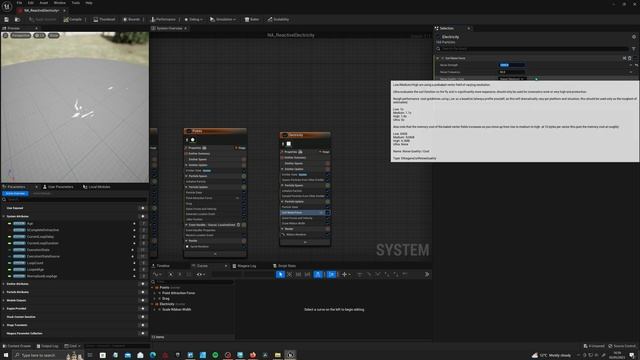
Task: Toggle the Point Attraction Force module checkbox
Action: (244, 198)
